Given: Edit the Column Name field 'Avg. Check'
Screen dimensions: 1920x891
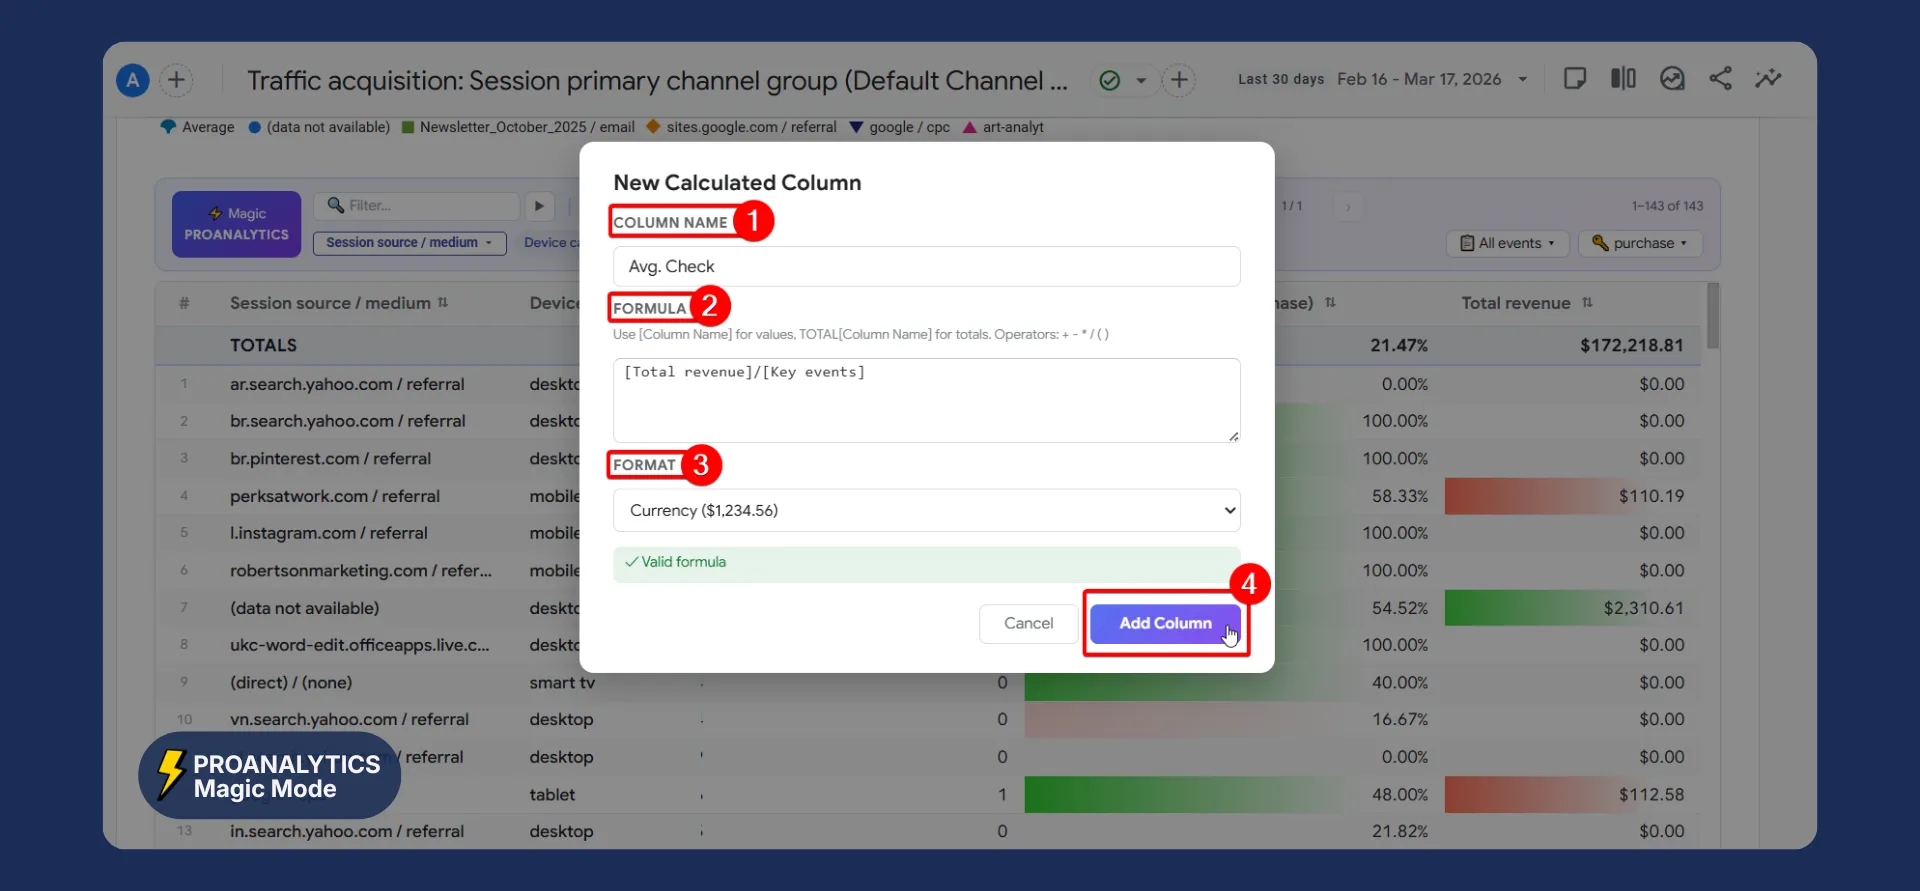Looking at the screenshot, I should [x=926, y=266].
